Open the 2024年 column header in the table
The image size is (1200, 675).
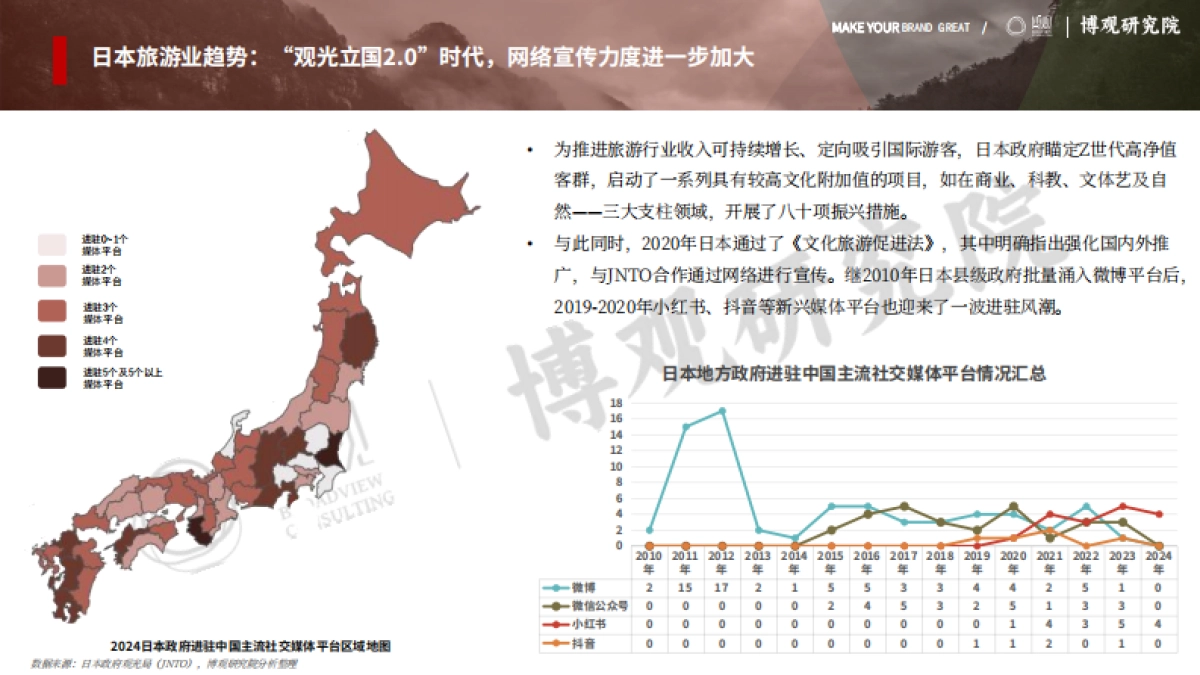(x=1158, y=561)
